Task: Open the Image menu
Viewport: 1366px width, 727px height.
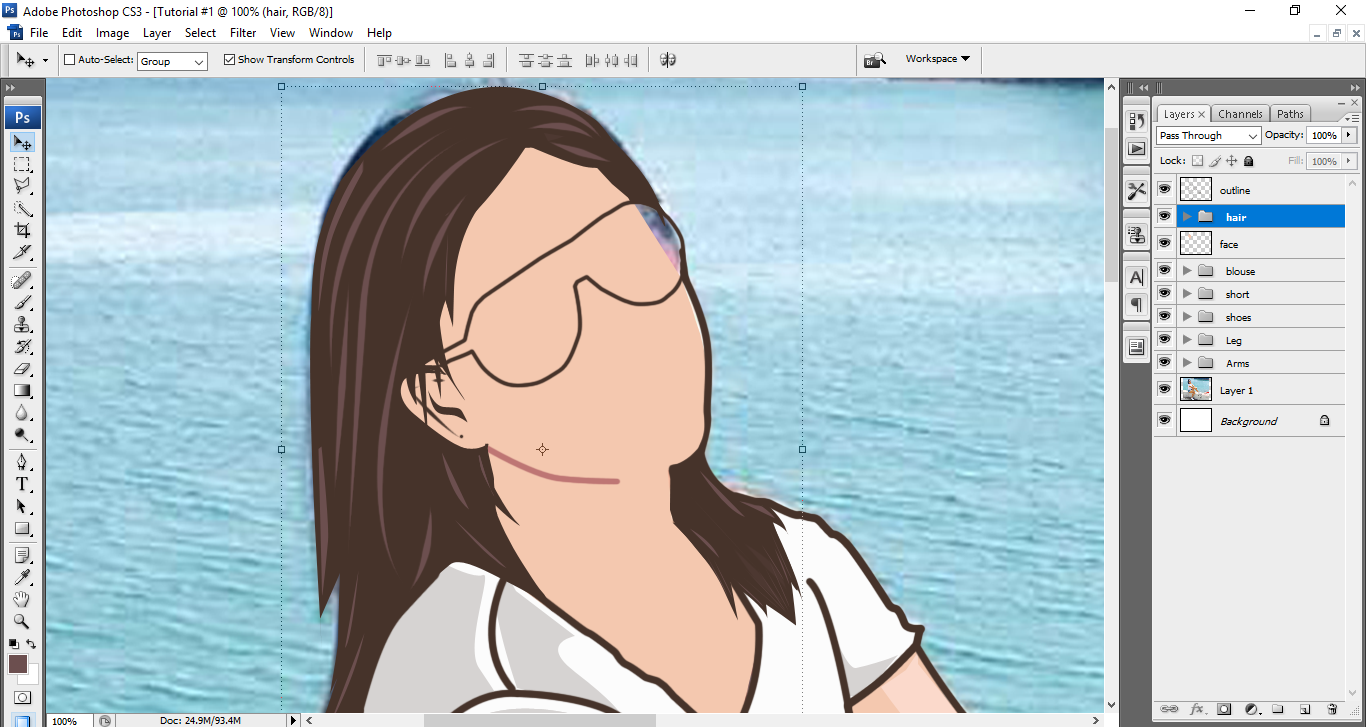Action: [112, 33]
